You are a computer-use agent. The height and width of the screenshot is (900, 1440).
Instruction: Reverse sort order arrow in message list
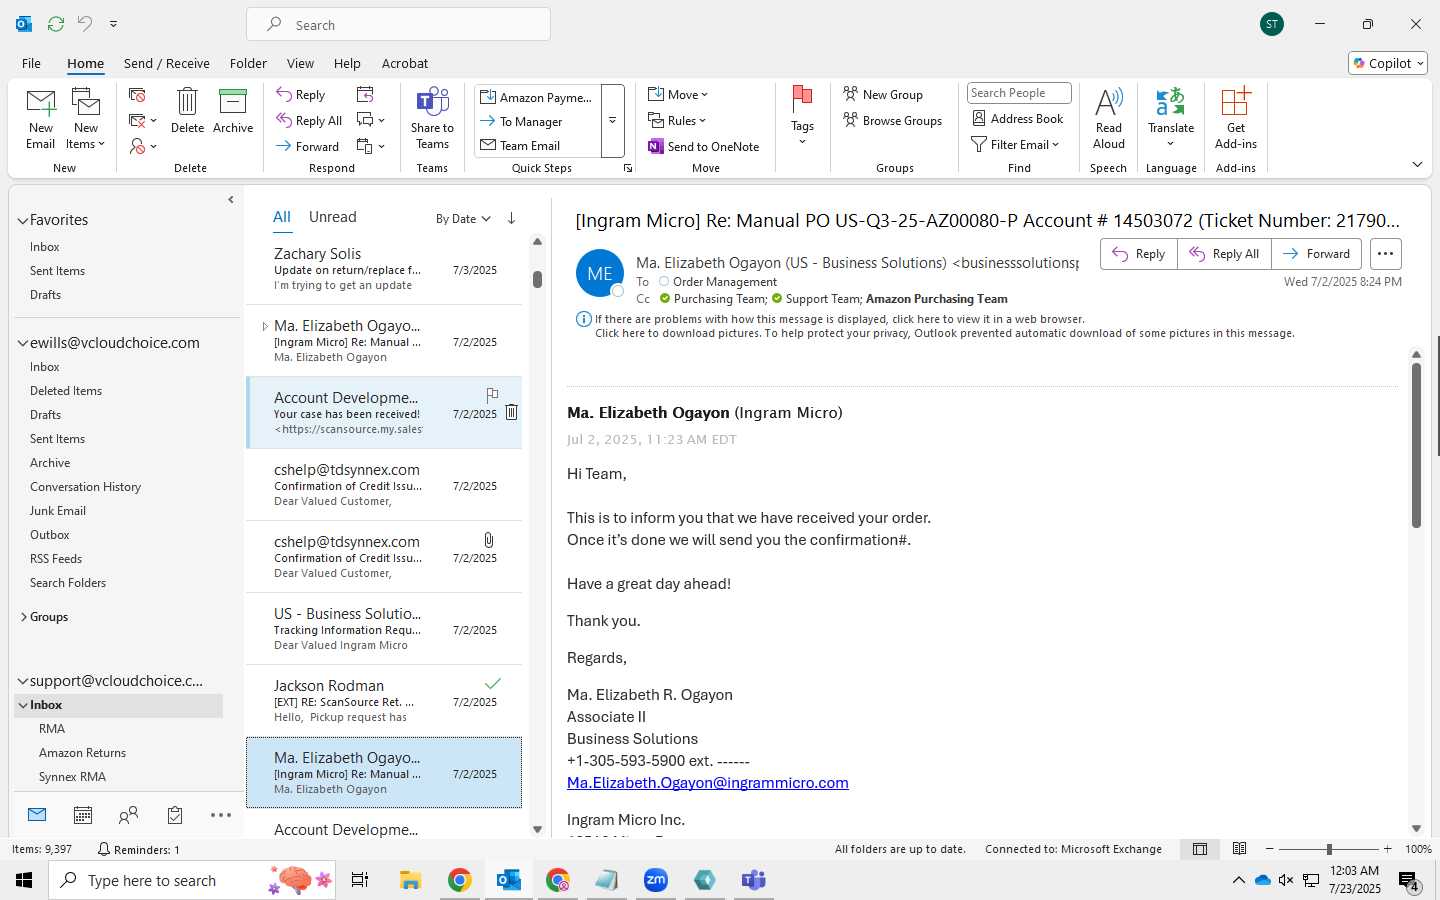coord(511,218)
